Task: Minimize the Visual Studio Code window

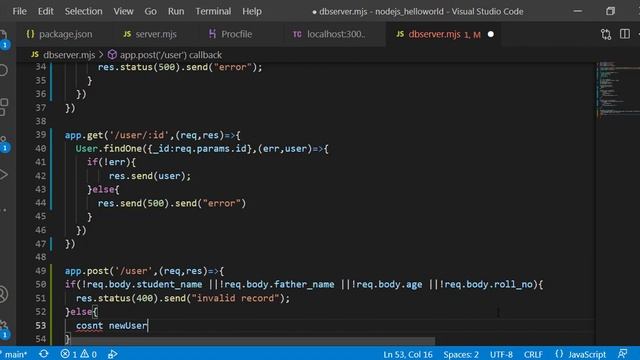Action: click(578, 11)
